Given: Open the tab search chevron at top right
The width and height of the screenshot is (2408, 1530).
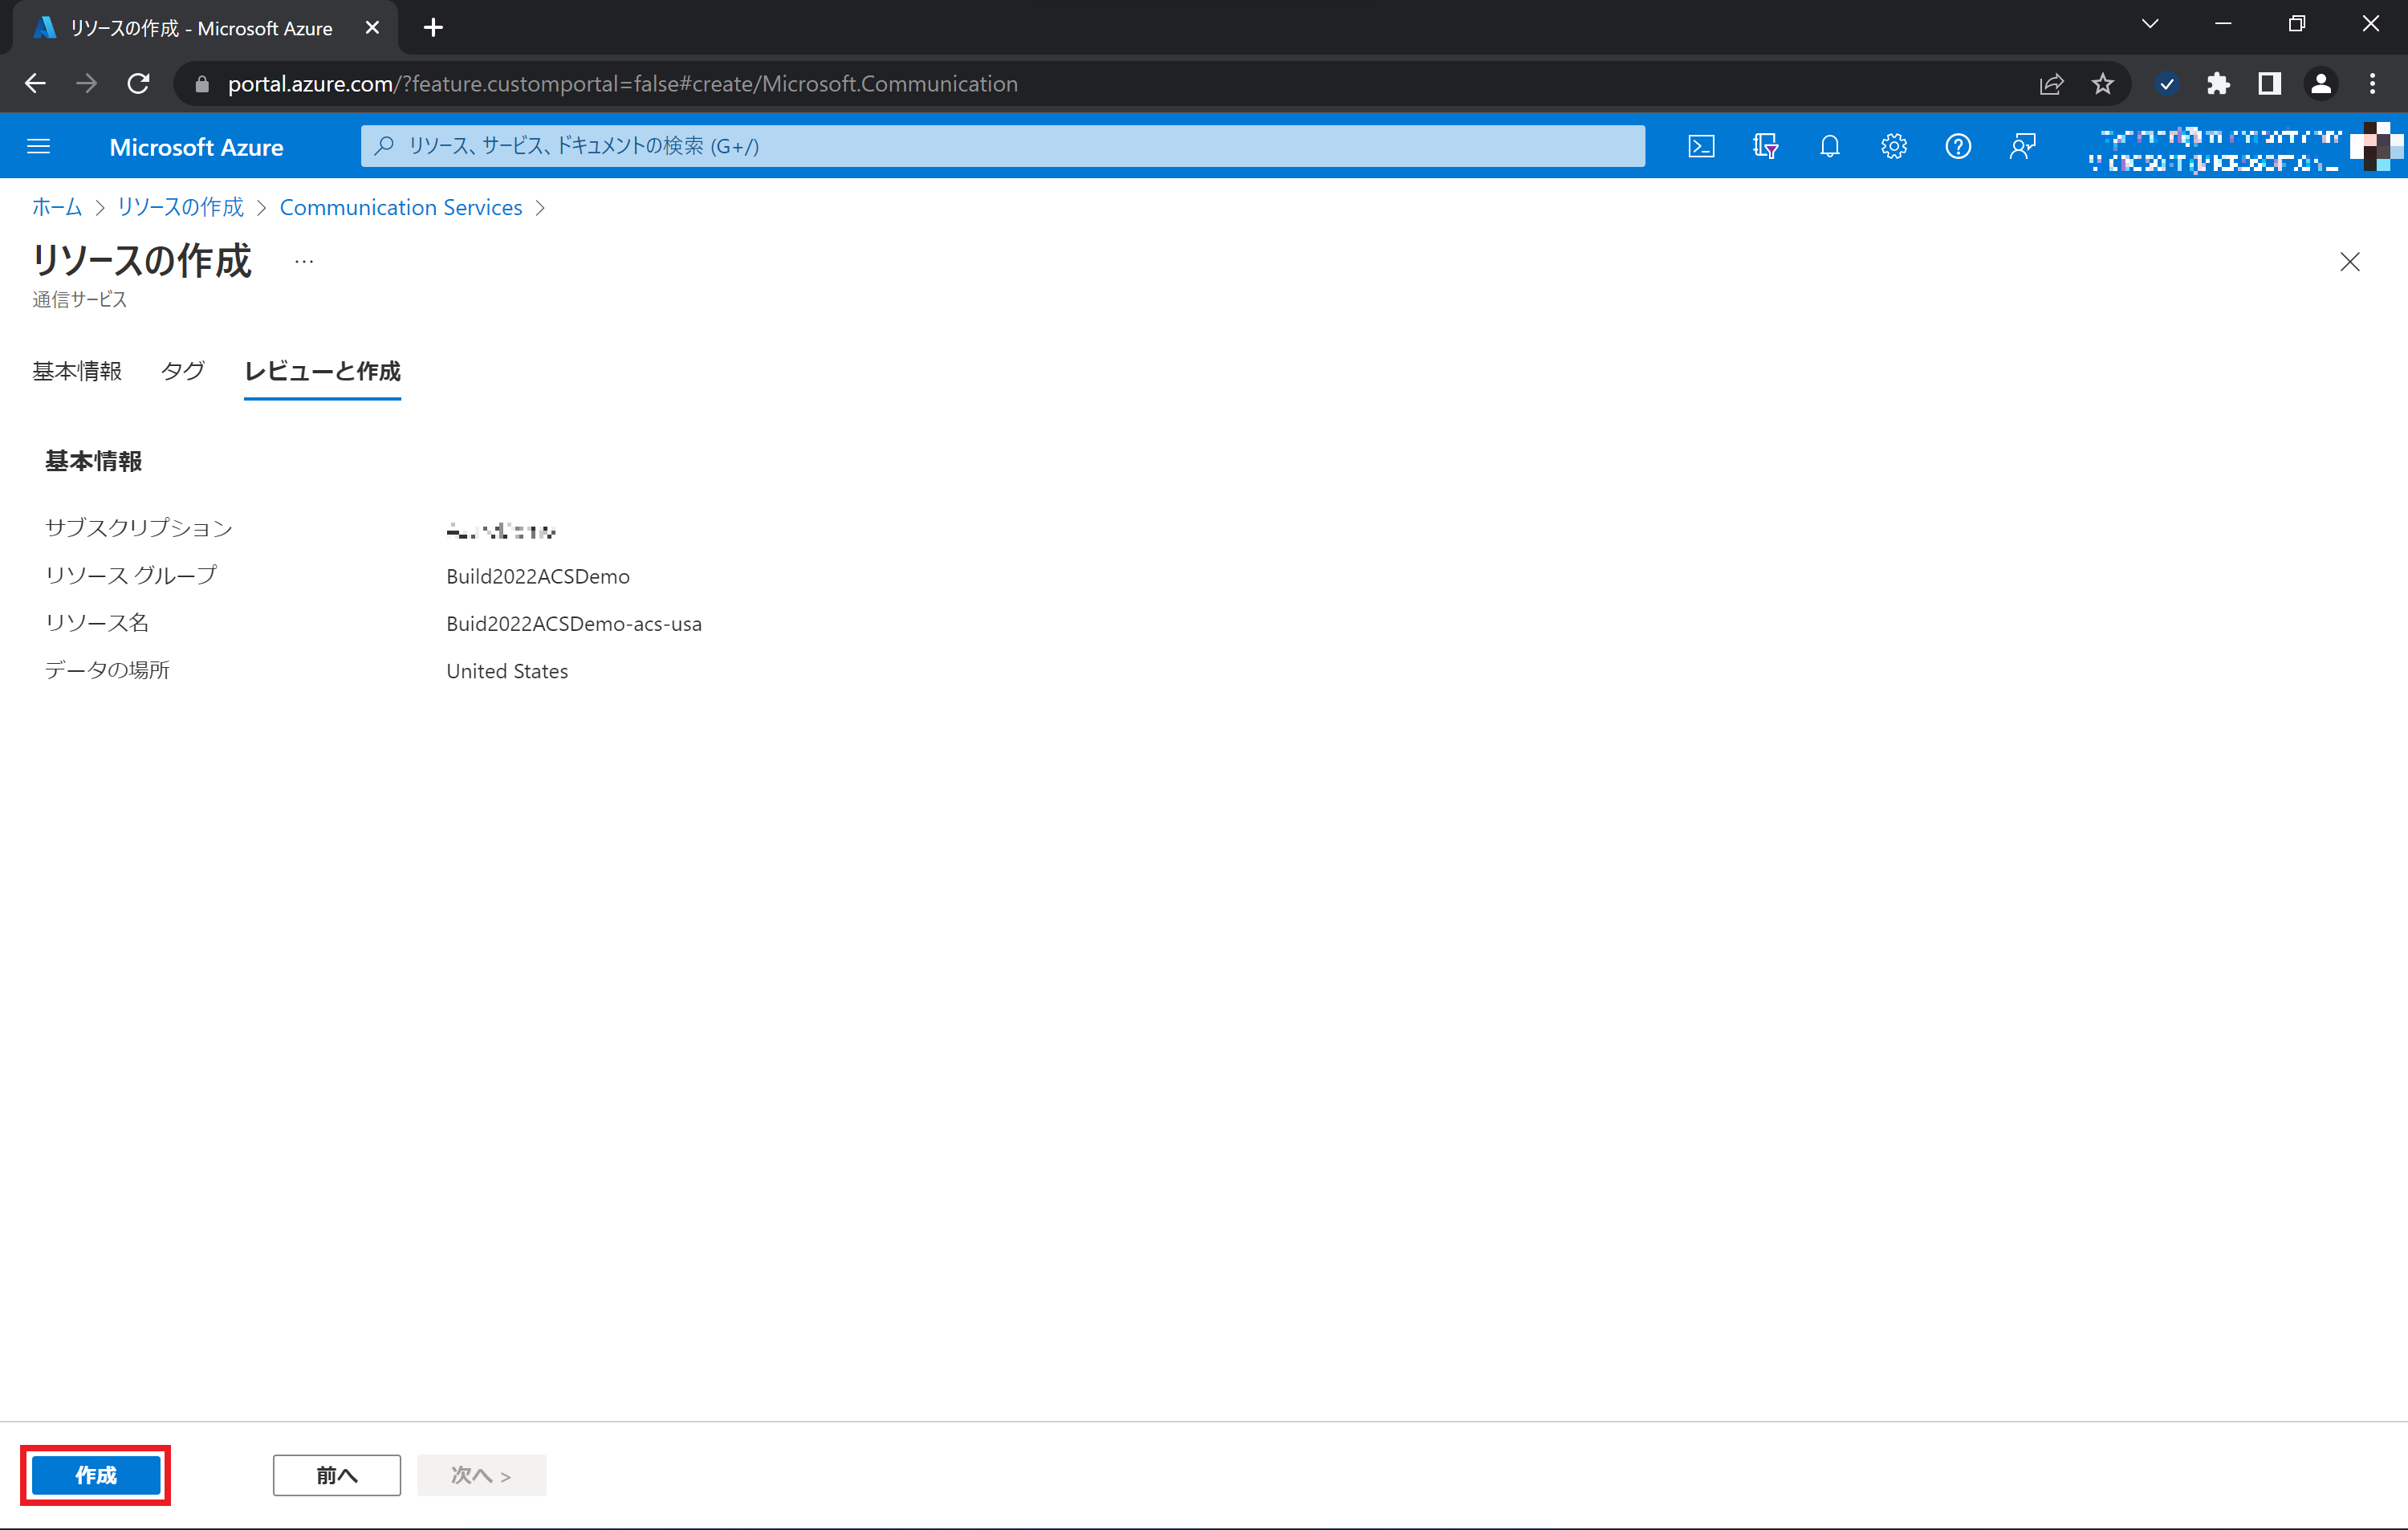Looking at the screenshot, I should point(2150,23).
